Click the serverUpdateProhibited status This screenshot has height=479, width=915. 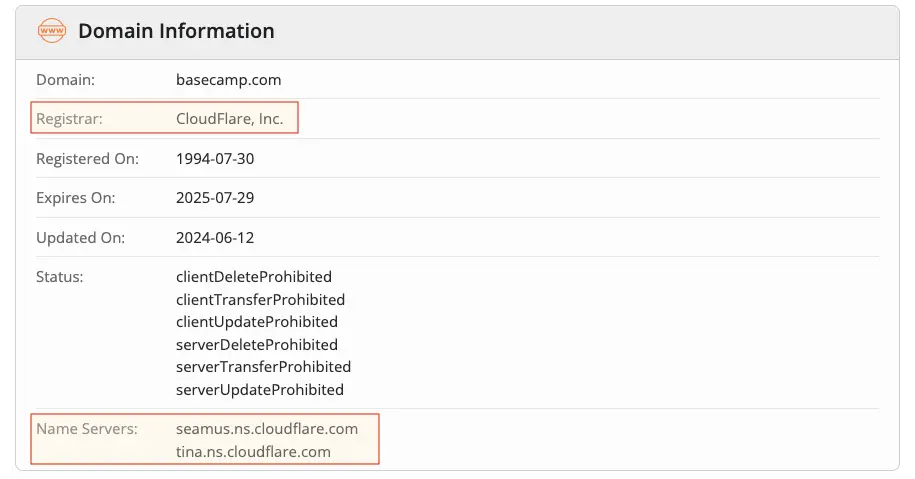pyautogui.click(x=260, y=390)
